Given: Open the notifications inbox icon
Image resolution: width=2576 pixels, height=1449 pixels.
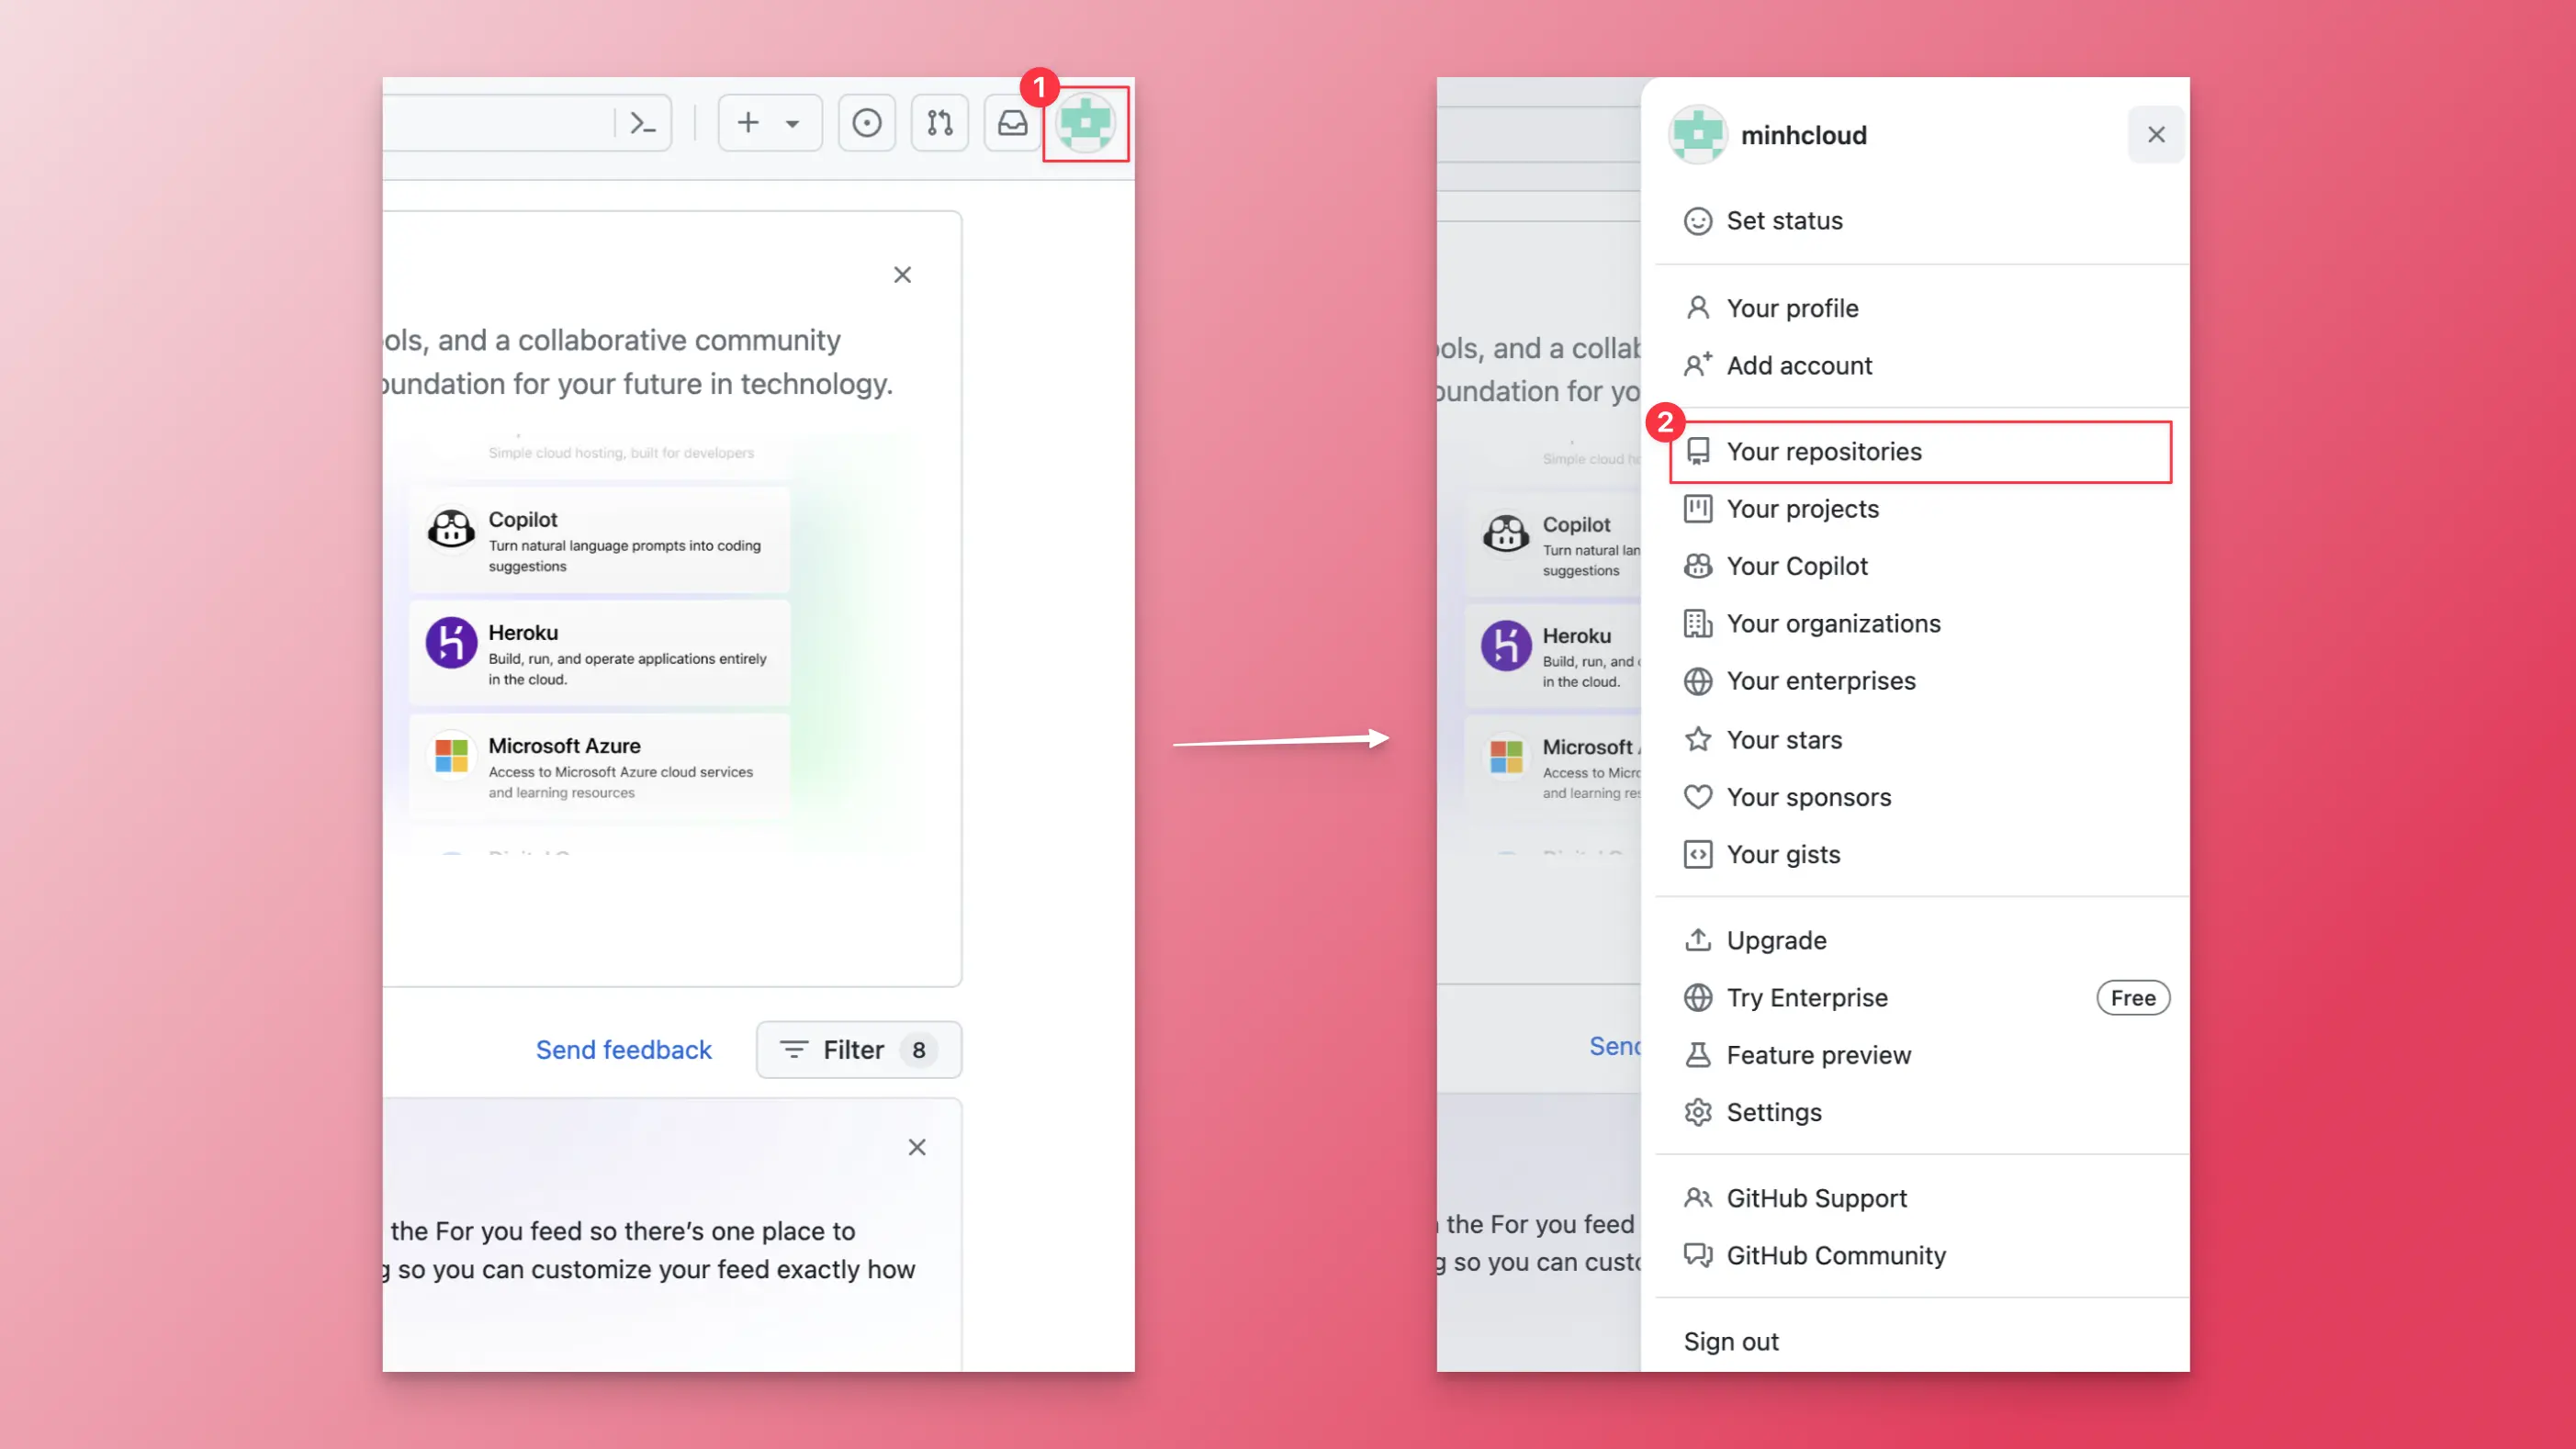Looking at the screenshot, I should tap(1013, 123).
